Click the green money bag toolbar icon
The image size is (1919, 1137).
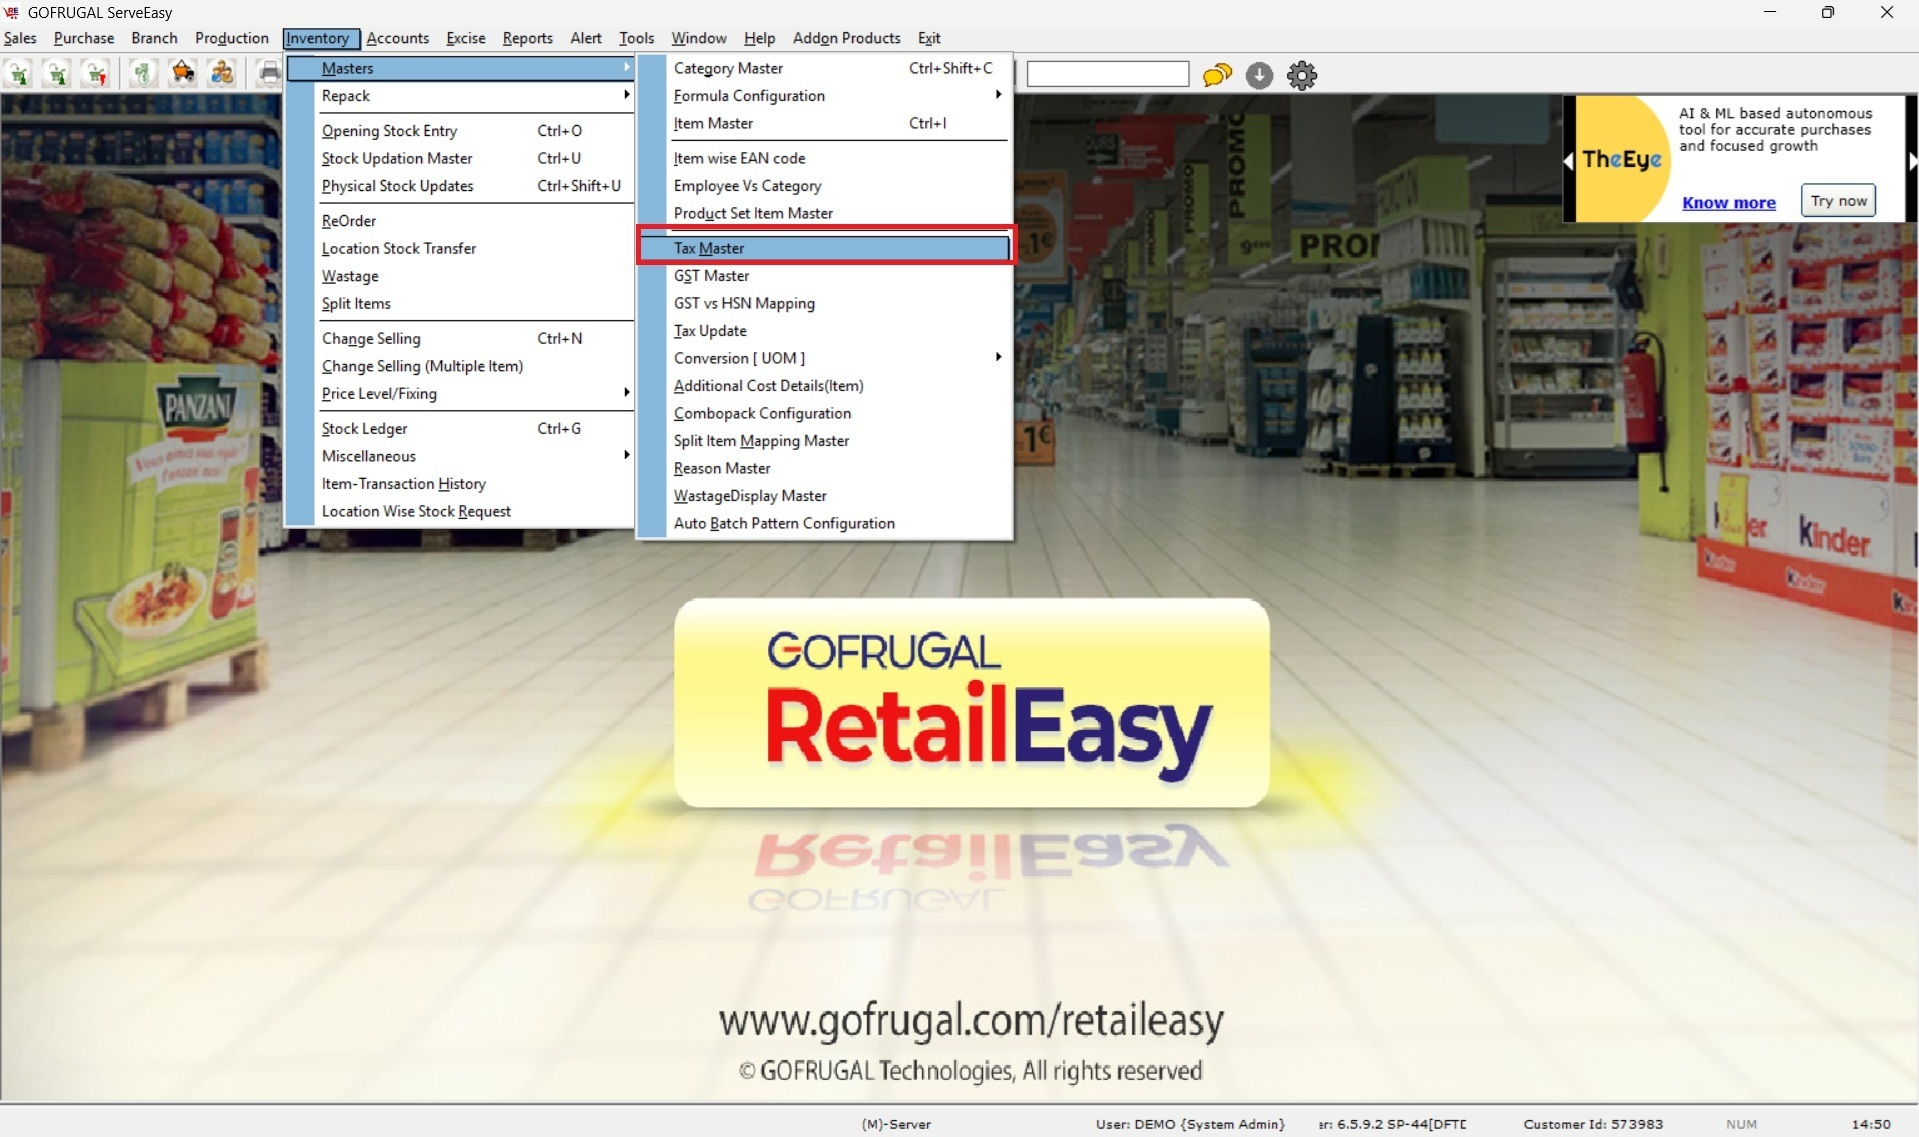tap(143, 74)
